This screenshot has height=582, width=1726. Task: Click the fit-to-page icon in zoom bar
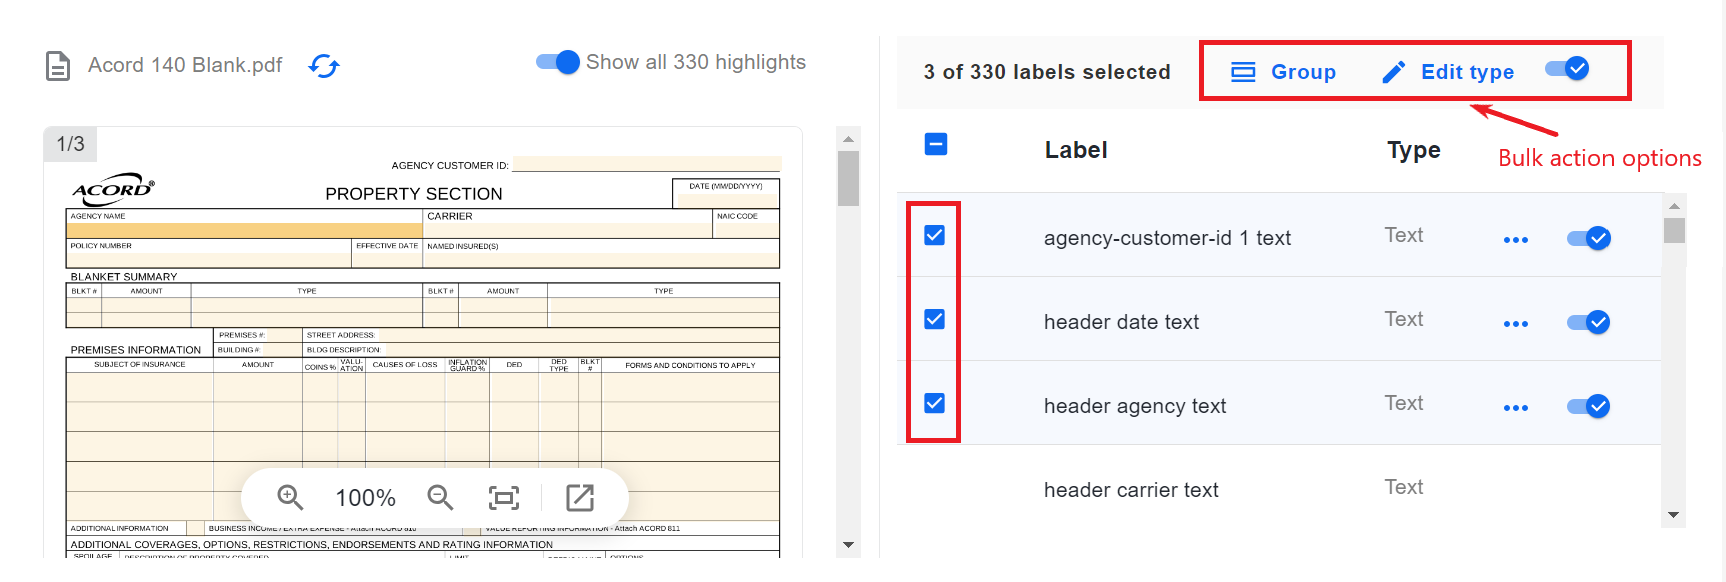tap(504, 497)
